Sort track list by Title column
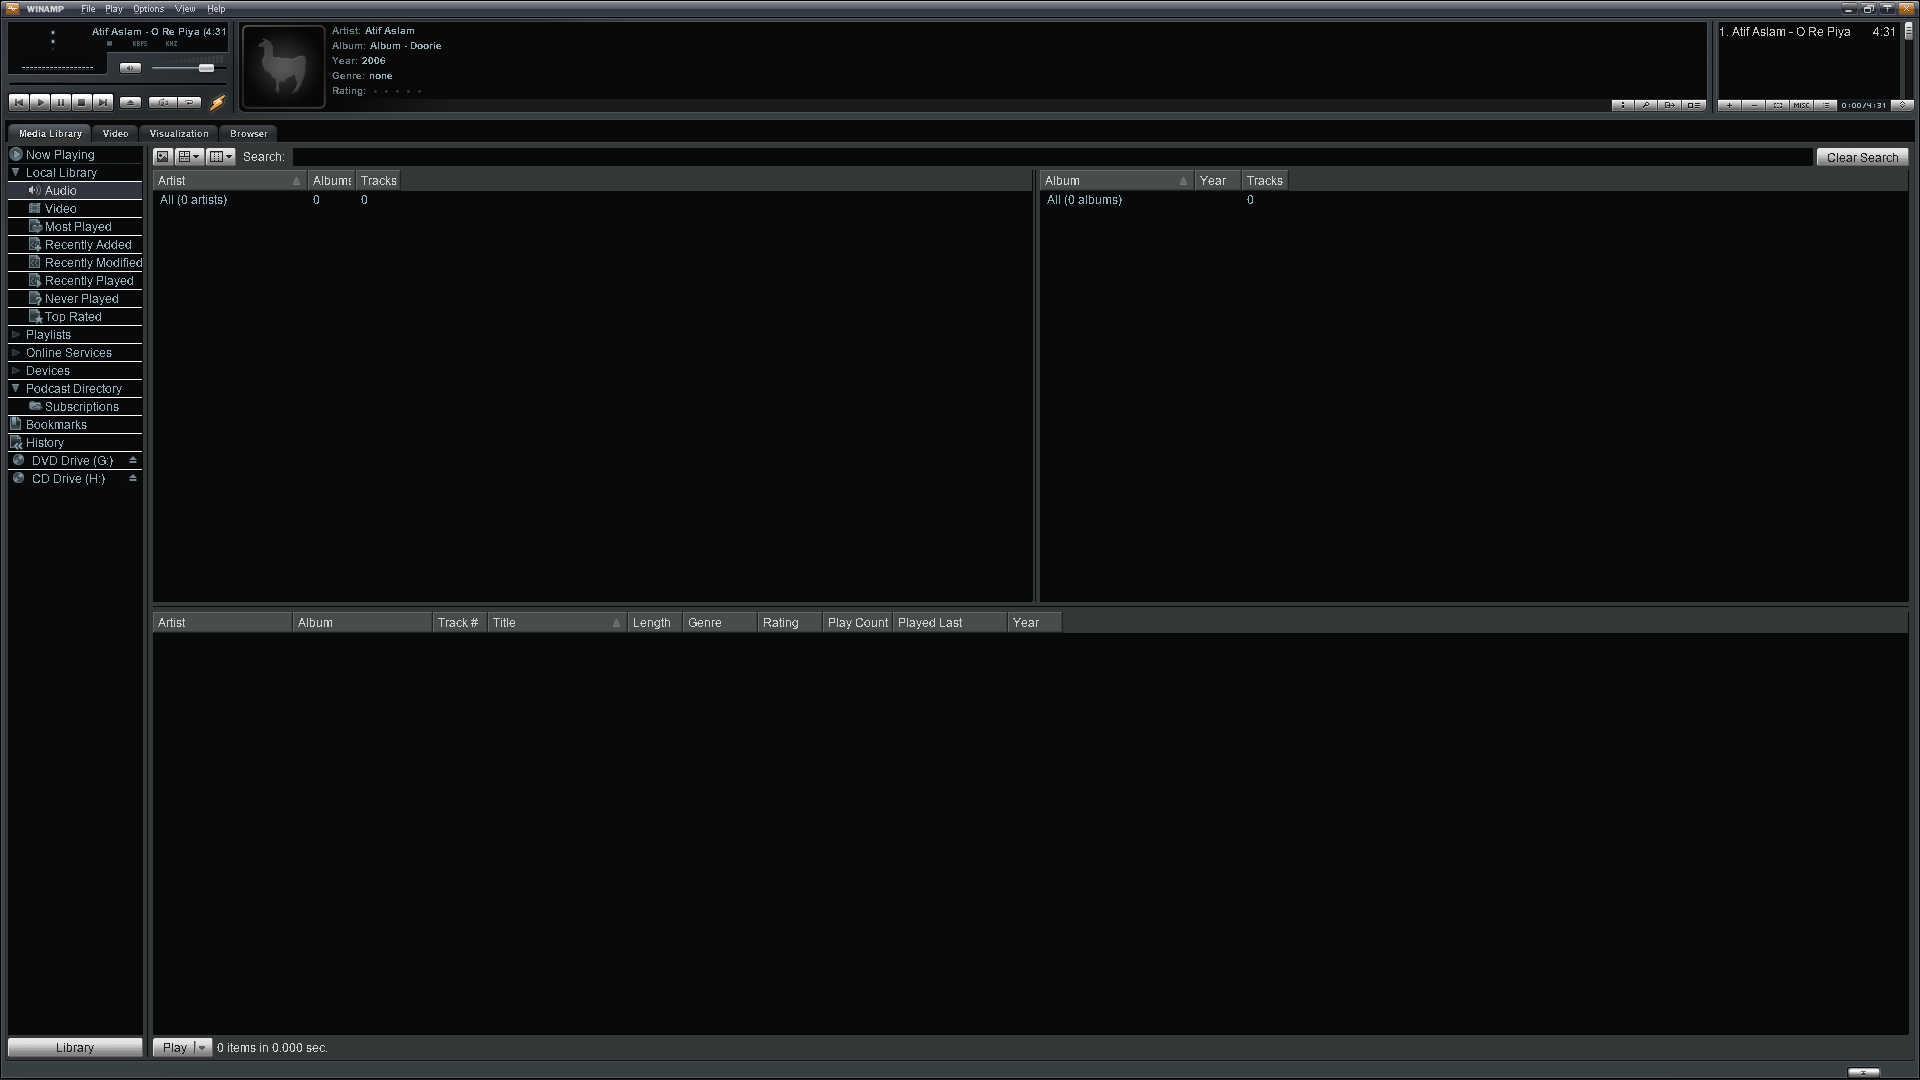 coord(556,623)
